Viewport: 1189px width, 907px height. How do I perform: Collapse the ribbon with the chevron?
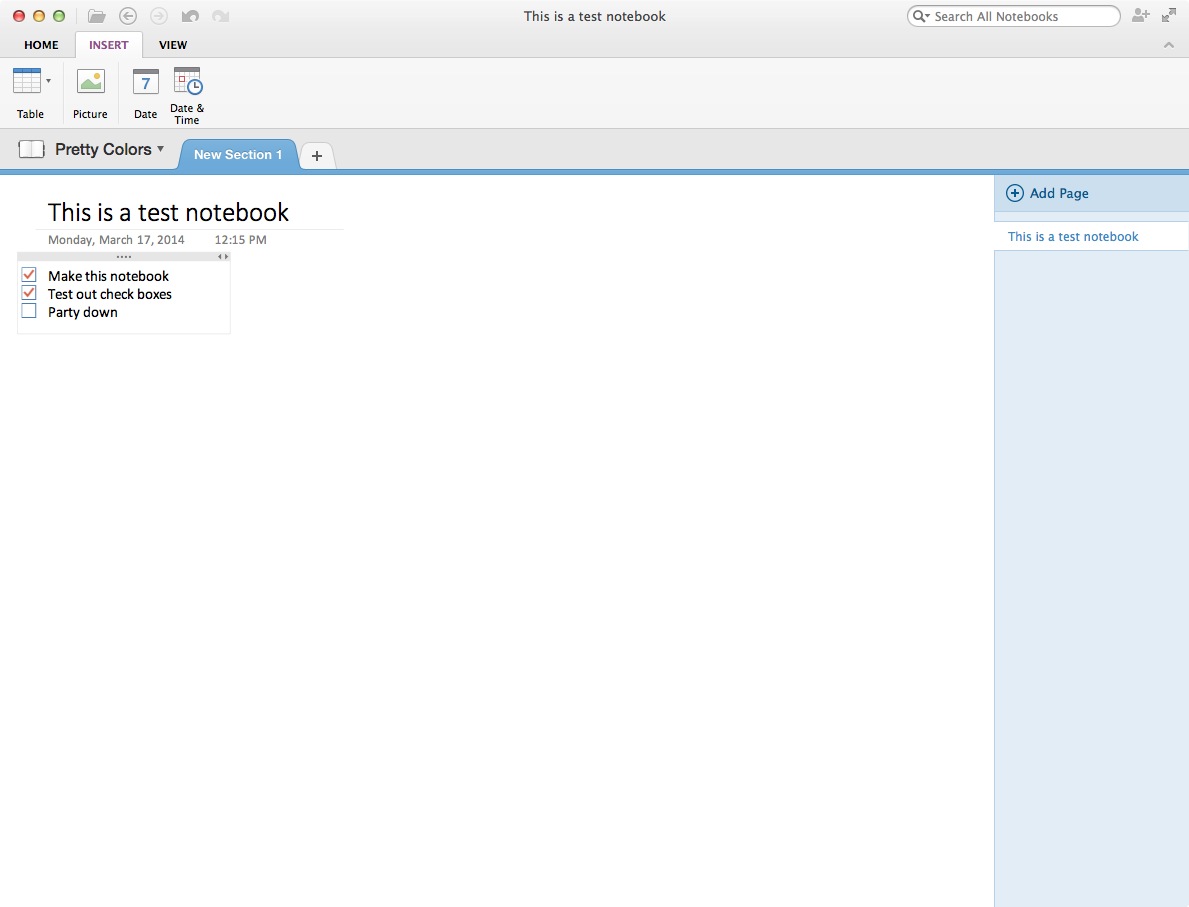coord(1168,44)
